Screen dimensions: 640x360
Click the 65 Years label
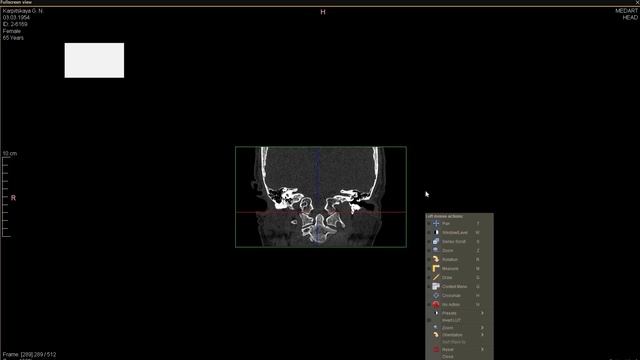click(x=13, y=38)
